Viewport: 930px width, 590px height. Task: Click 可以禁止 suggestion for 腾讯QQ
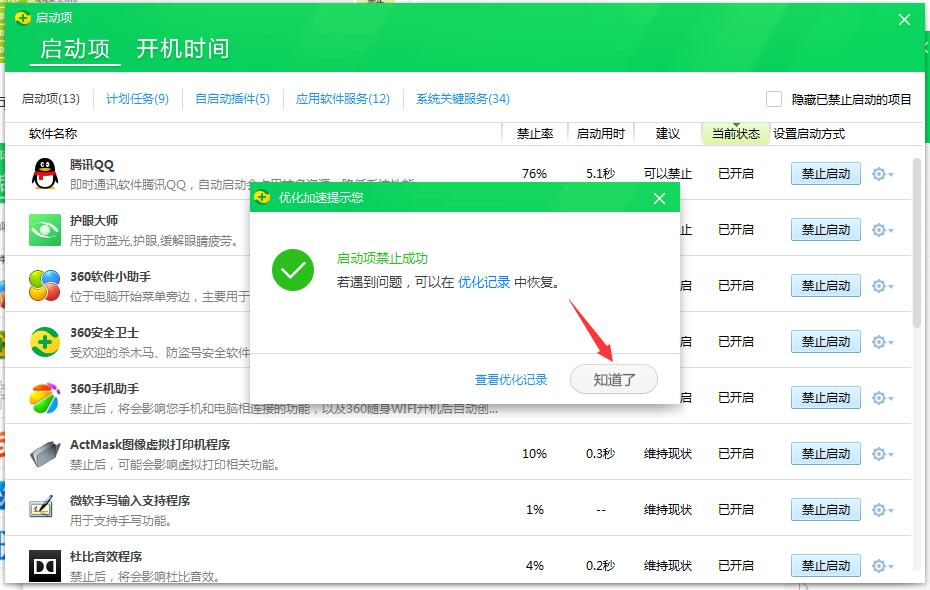[668, 174]
